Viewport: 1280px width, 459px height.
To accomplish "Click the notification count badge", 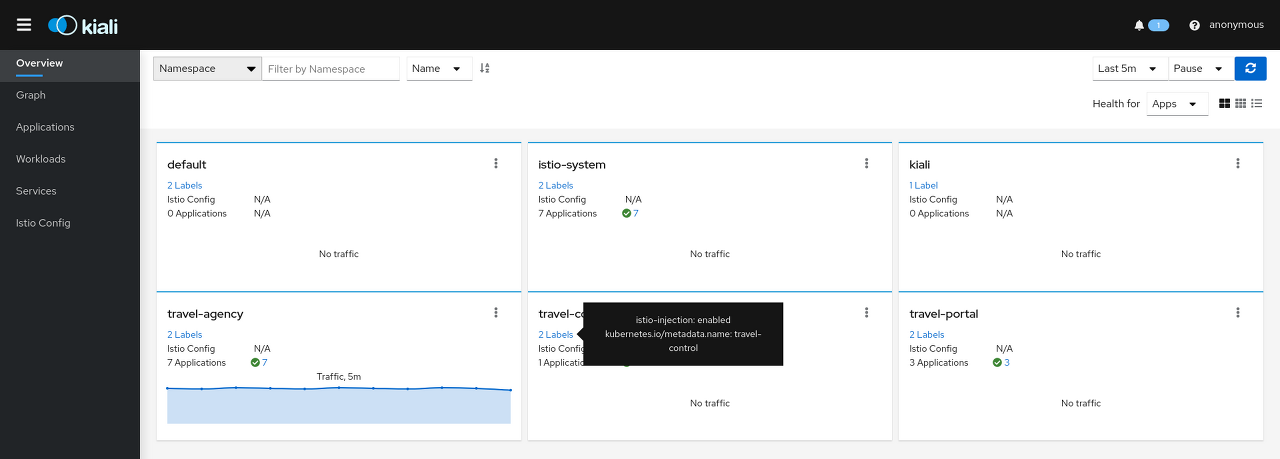I will pos(1158,25).
